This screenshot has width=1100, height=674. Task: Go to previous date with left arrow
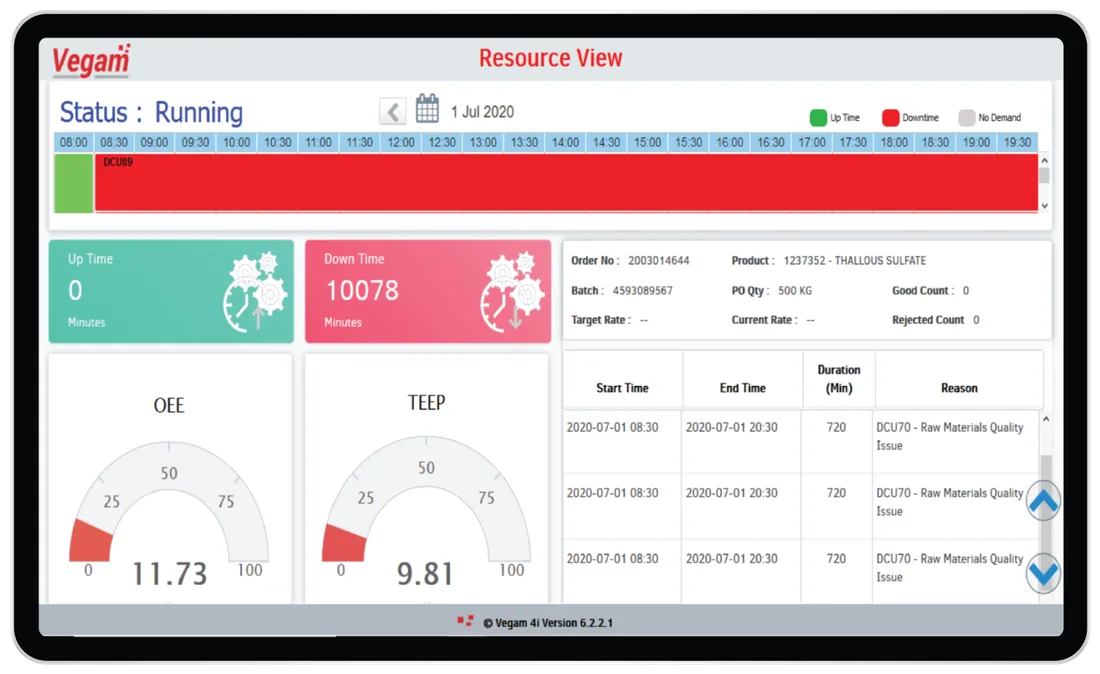[393, 112]
